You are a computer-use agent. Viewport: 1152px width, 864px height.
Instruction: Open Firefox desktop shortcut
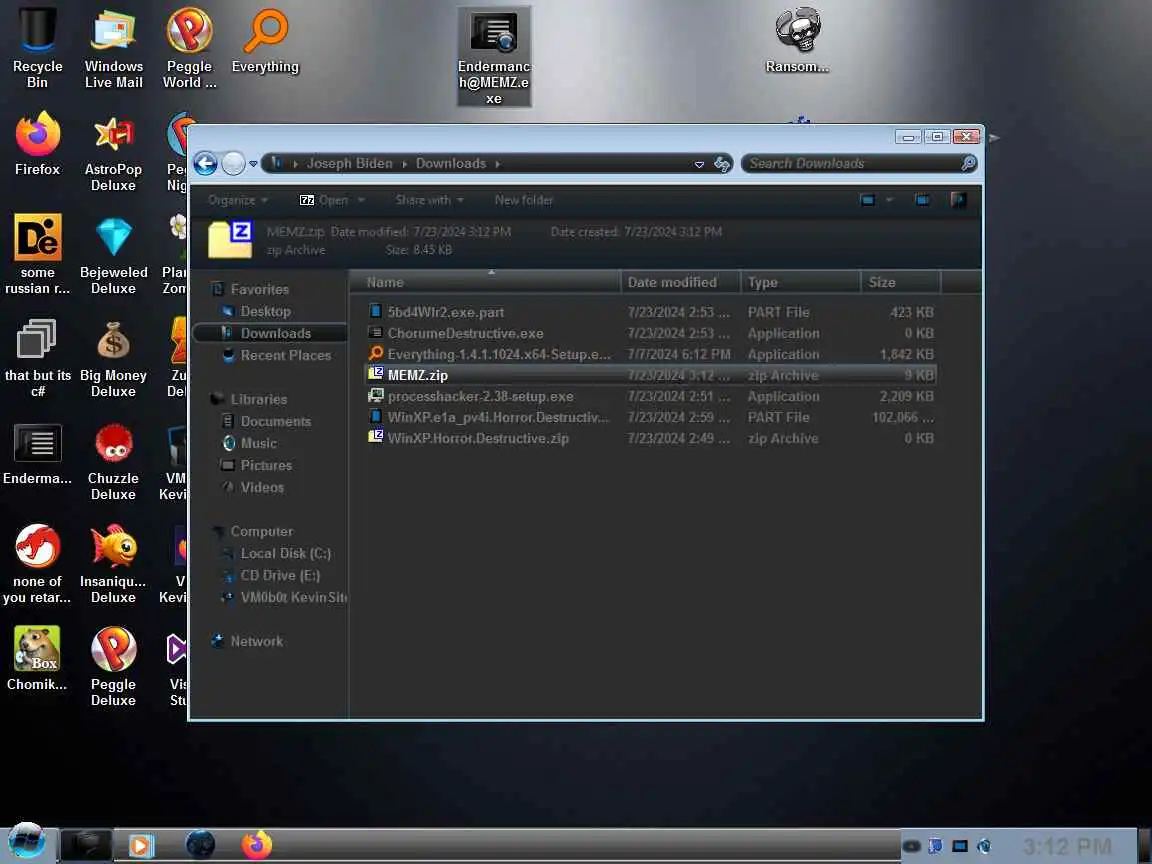[x=37, y=144]
